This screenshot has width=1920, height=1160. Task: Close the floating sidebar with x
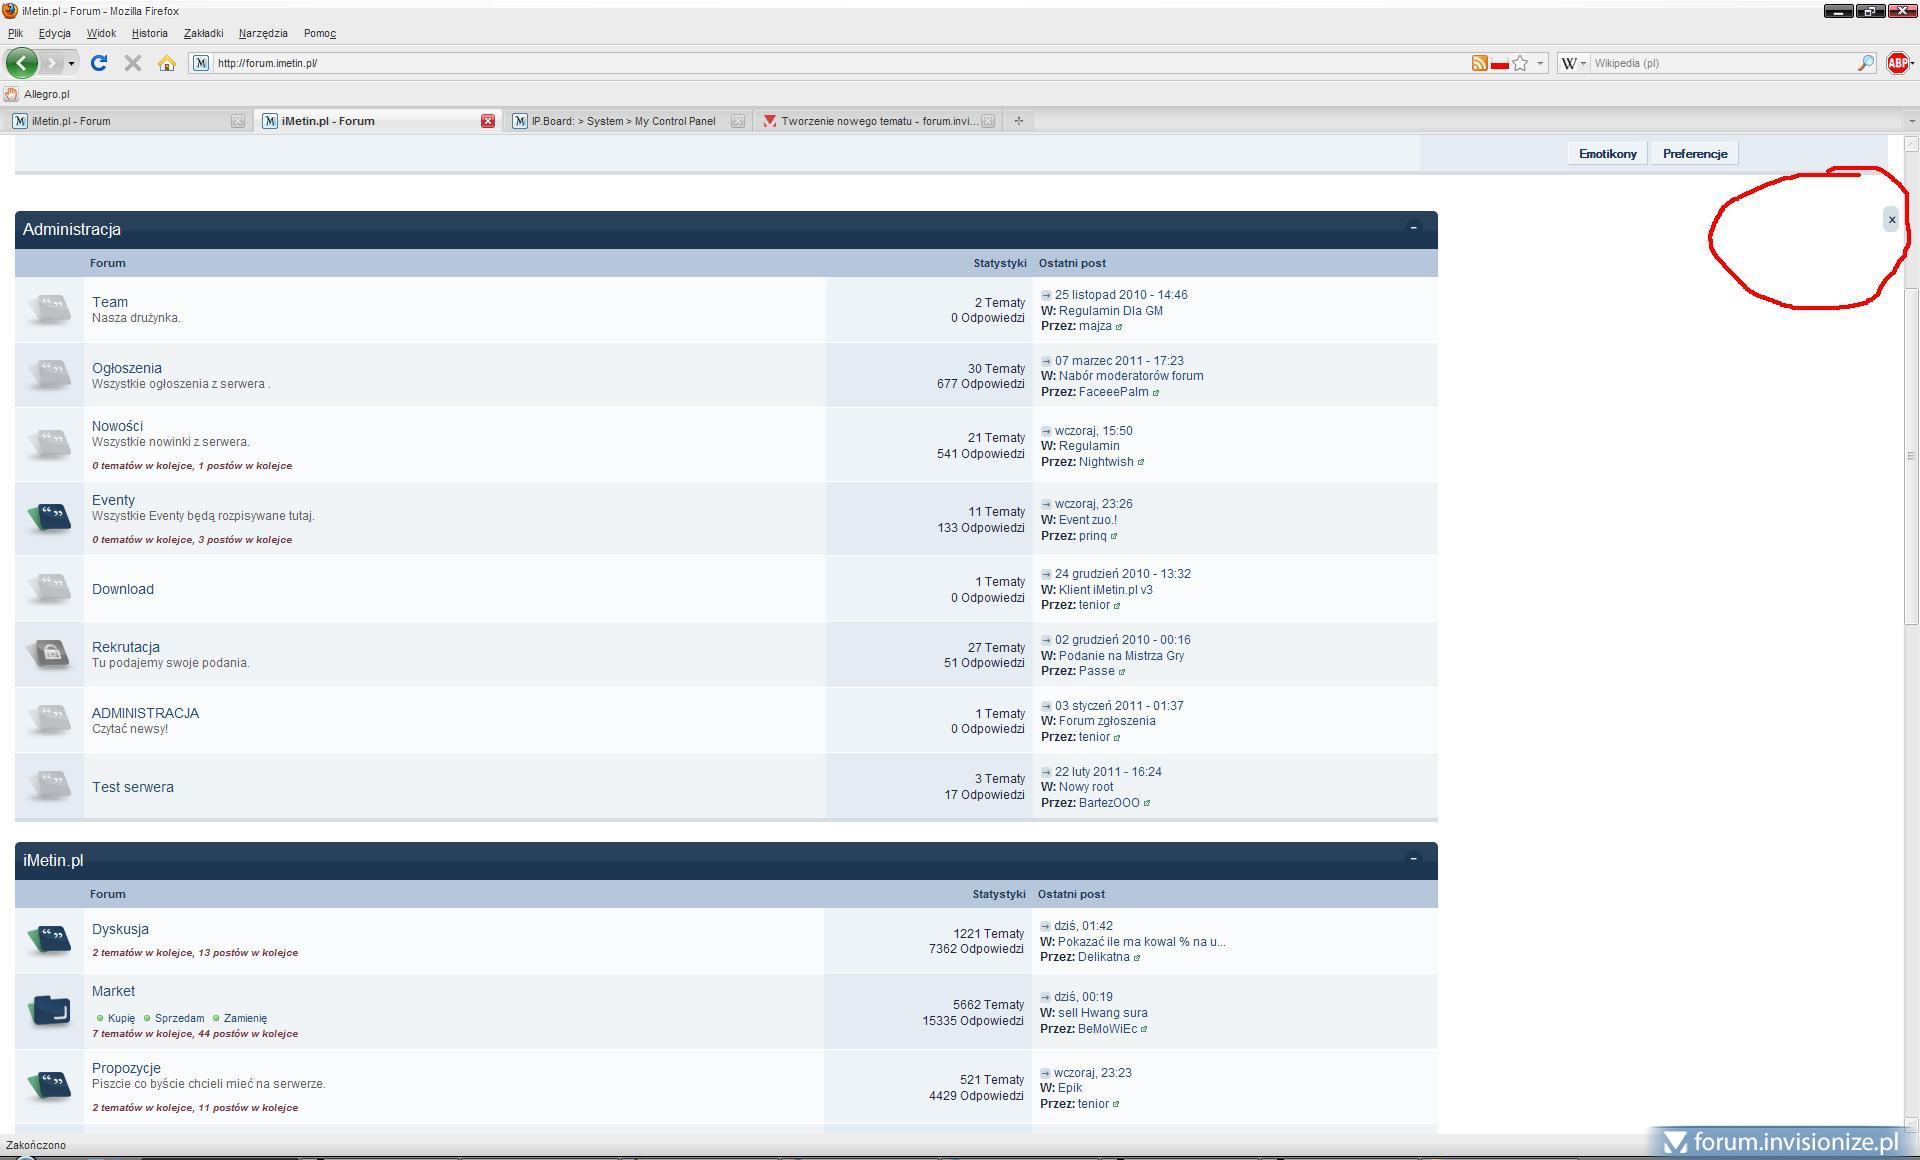(1891, 220)
